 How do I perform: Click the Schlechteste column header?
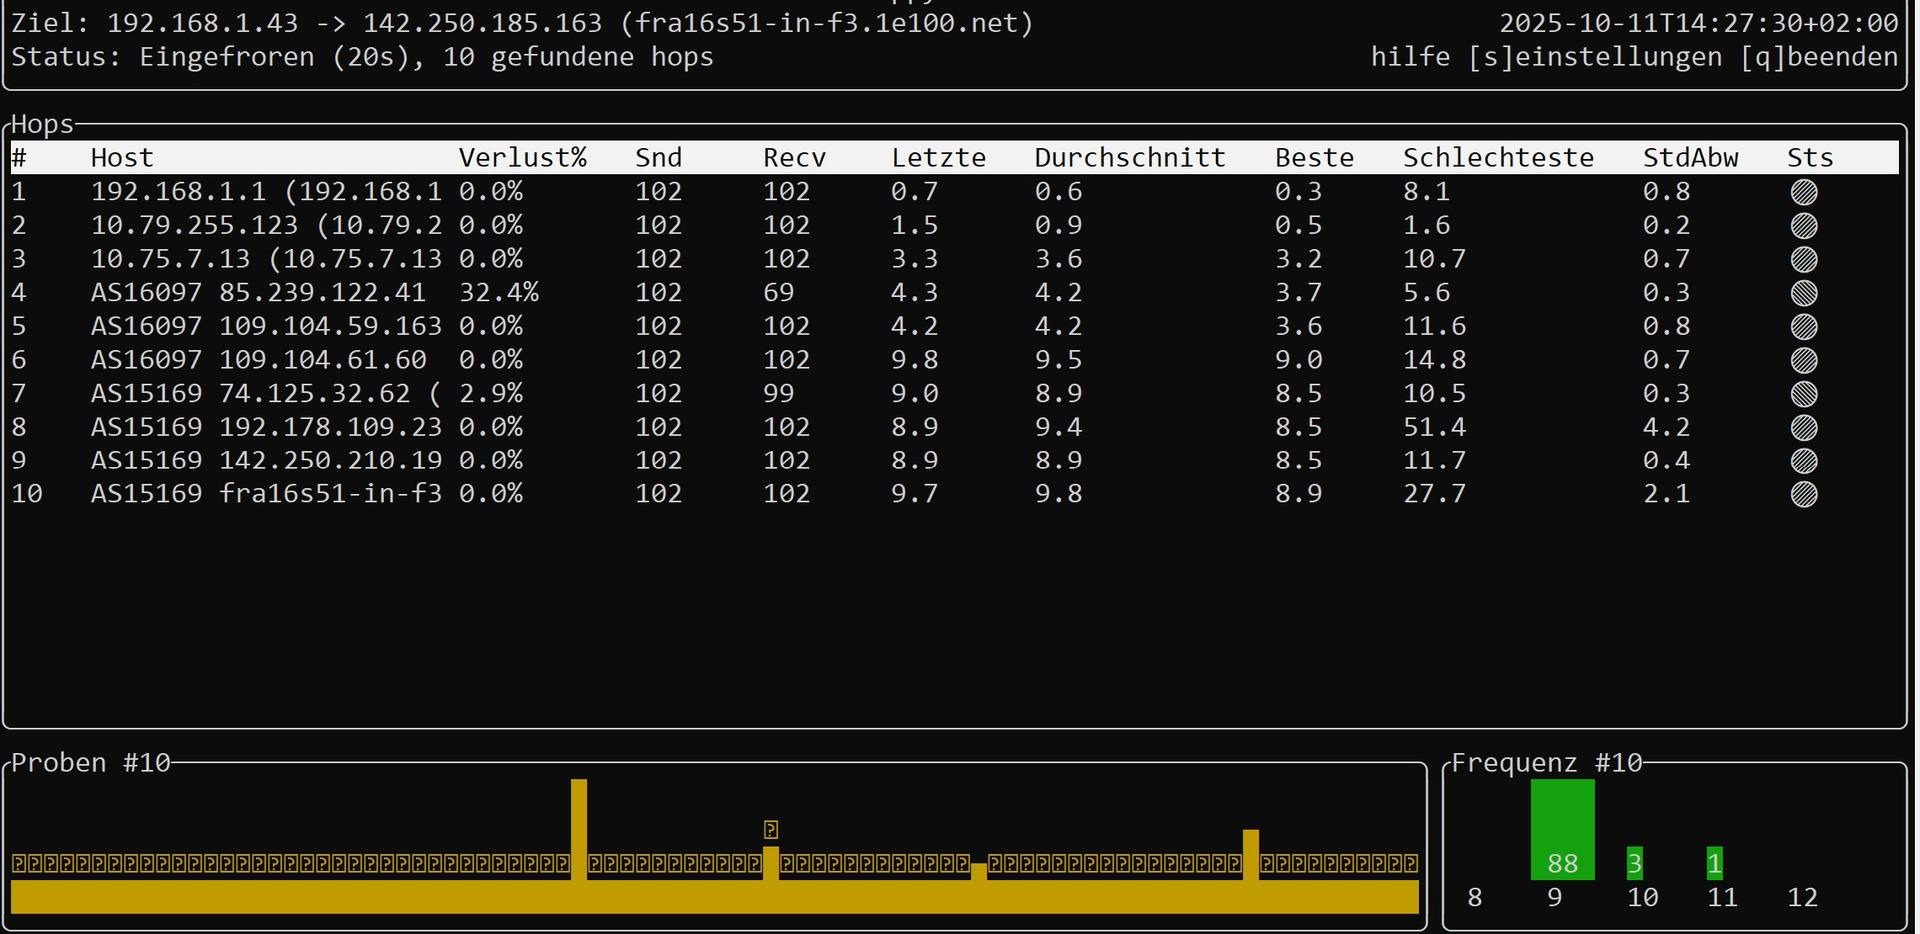[x=1498, y=158]
